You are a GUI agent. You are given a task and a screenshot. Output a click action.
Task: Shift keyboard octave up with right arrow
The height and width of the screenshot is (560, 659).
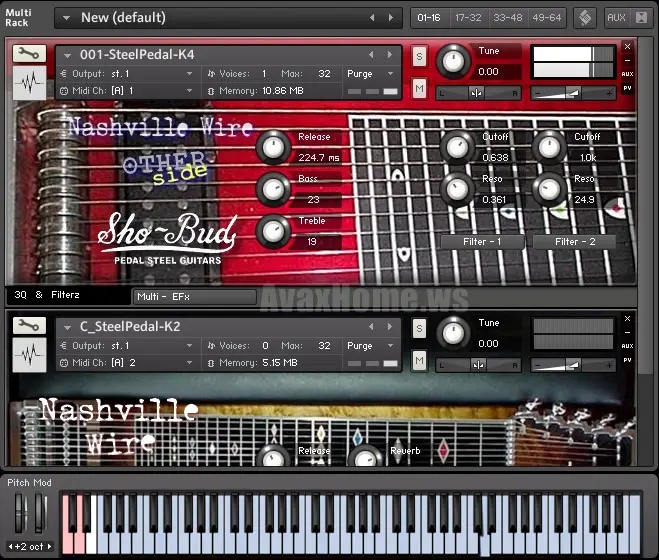50,547
